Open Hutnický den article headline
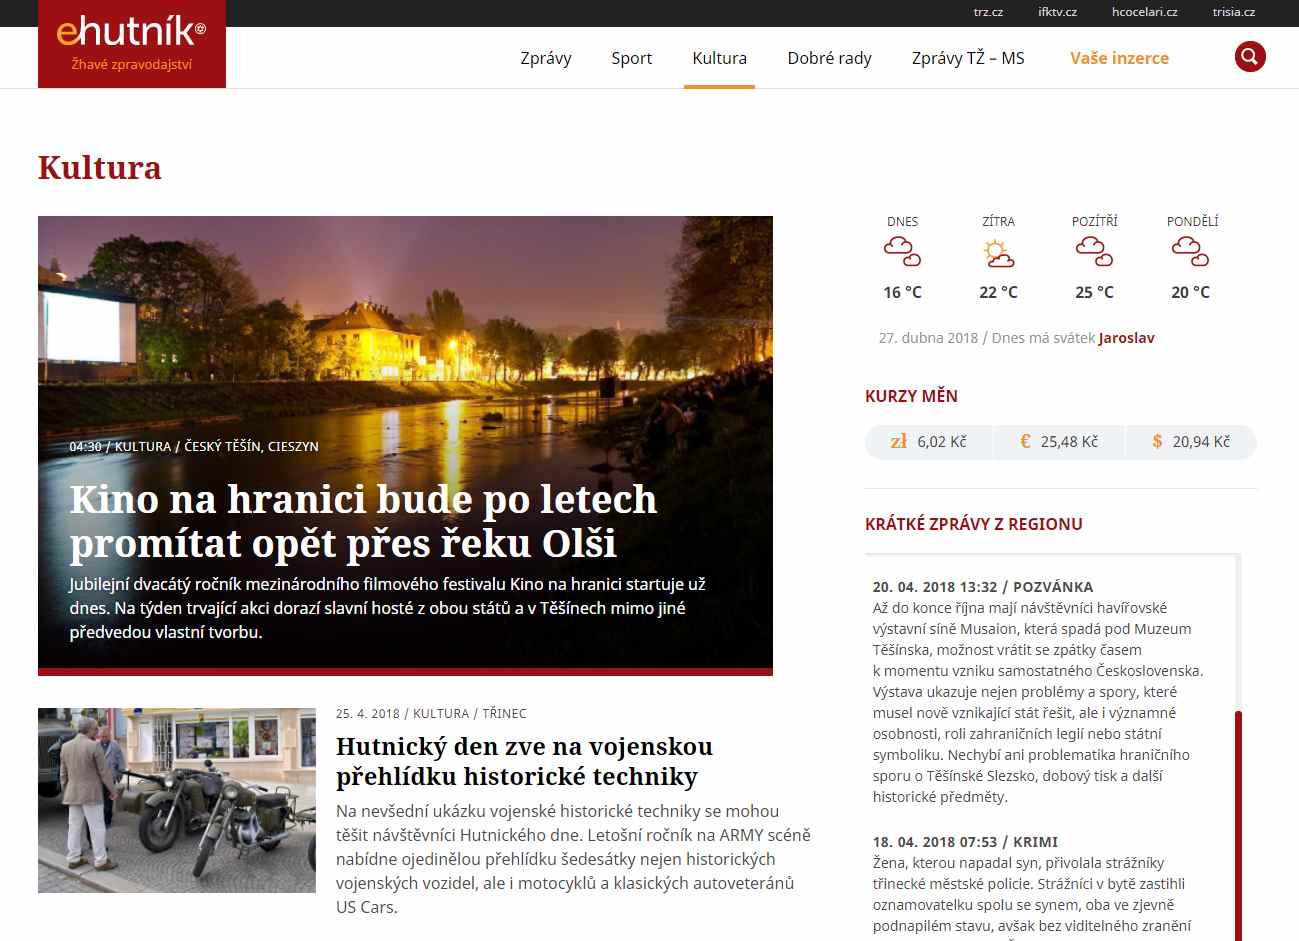The image size is (1299, 941). [x=525, y=761]
